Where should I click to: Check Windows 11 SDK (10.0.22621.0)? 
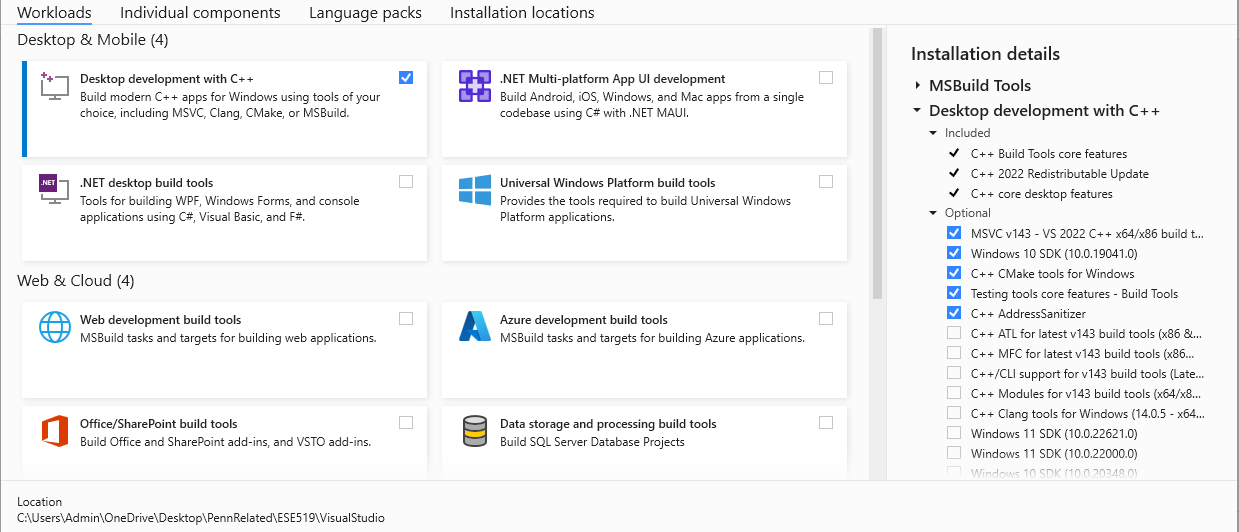[954, 433]
